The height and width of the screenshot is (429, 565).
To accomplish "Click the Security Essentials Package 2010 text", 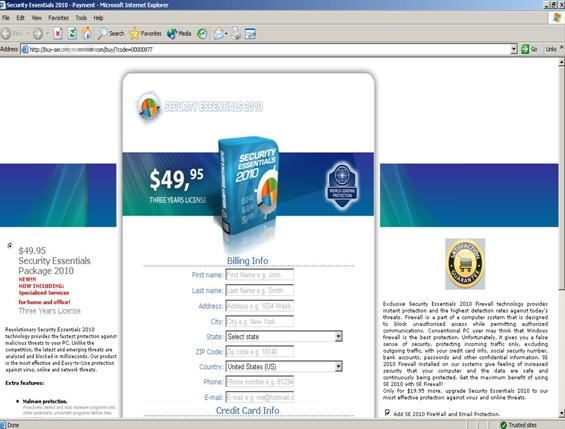I will coord(54,265).
